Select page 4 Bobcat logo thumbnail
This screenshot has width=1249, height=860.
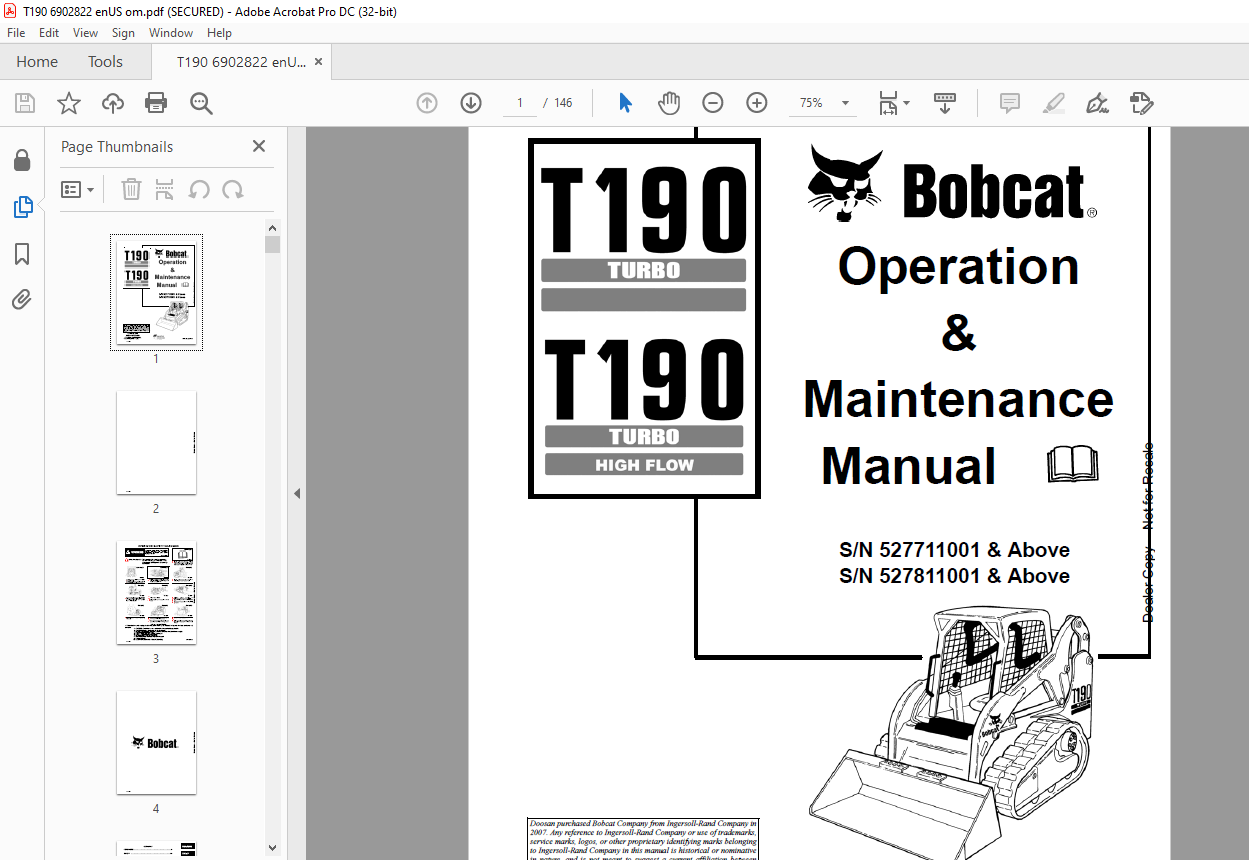(156, 742)
